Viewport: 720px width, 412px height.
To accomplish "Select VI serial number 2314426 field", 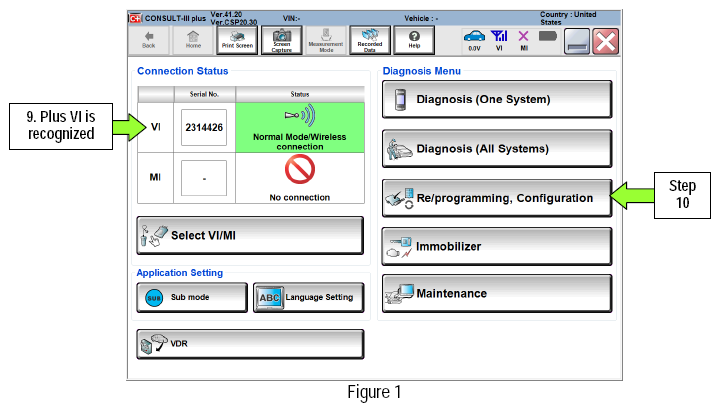I will pyautogui.click(x=204, y=128).
